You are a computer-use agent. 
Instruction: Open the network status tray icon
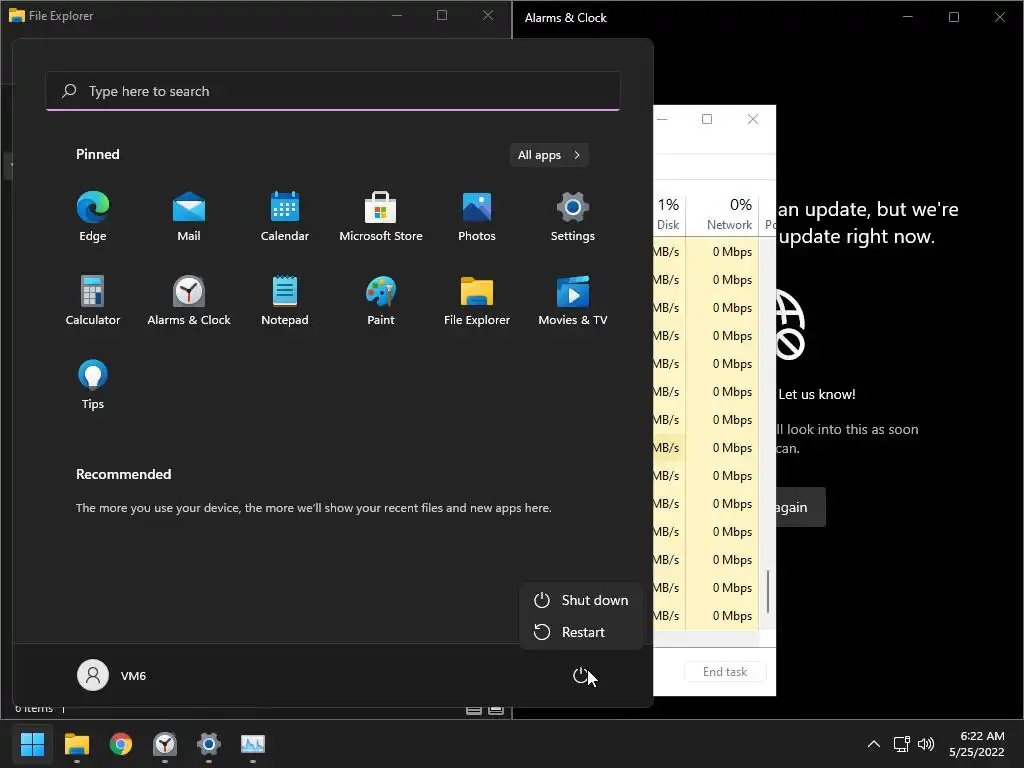[x=902, y=744]
